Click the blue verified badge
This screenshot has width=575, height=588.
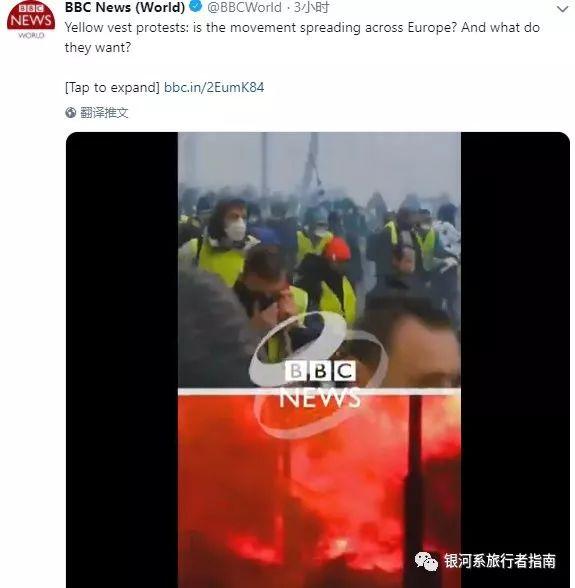point(195,6)
